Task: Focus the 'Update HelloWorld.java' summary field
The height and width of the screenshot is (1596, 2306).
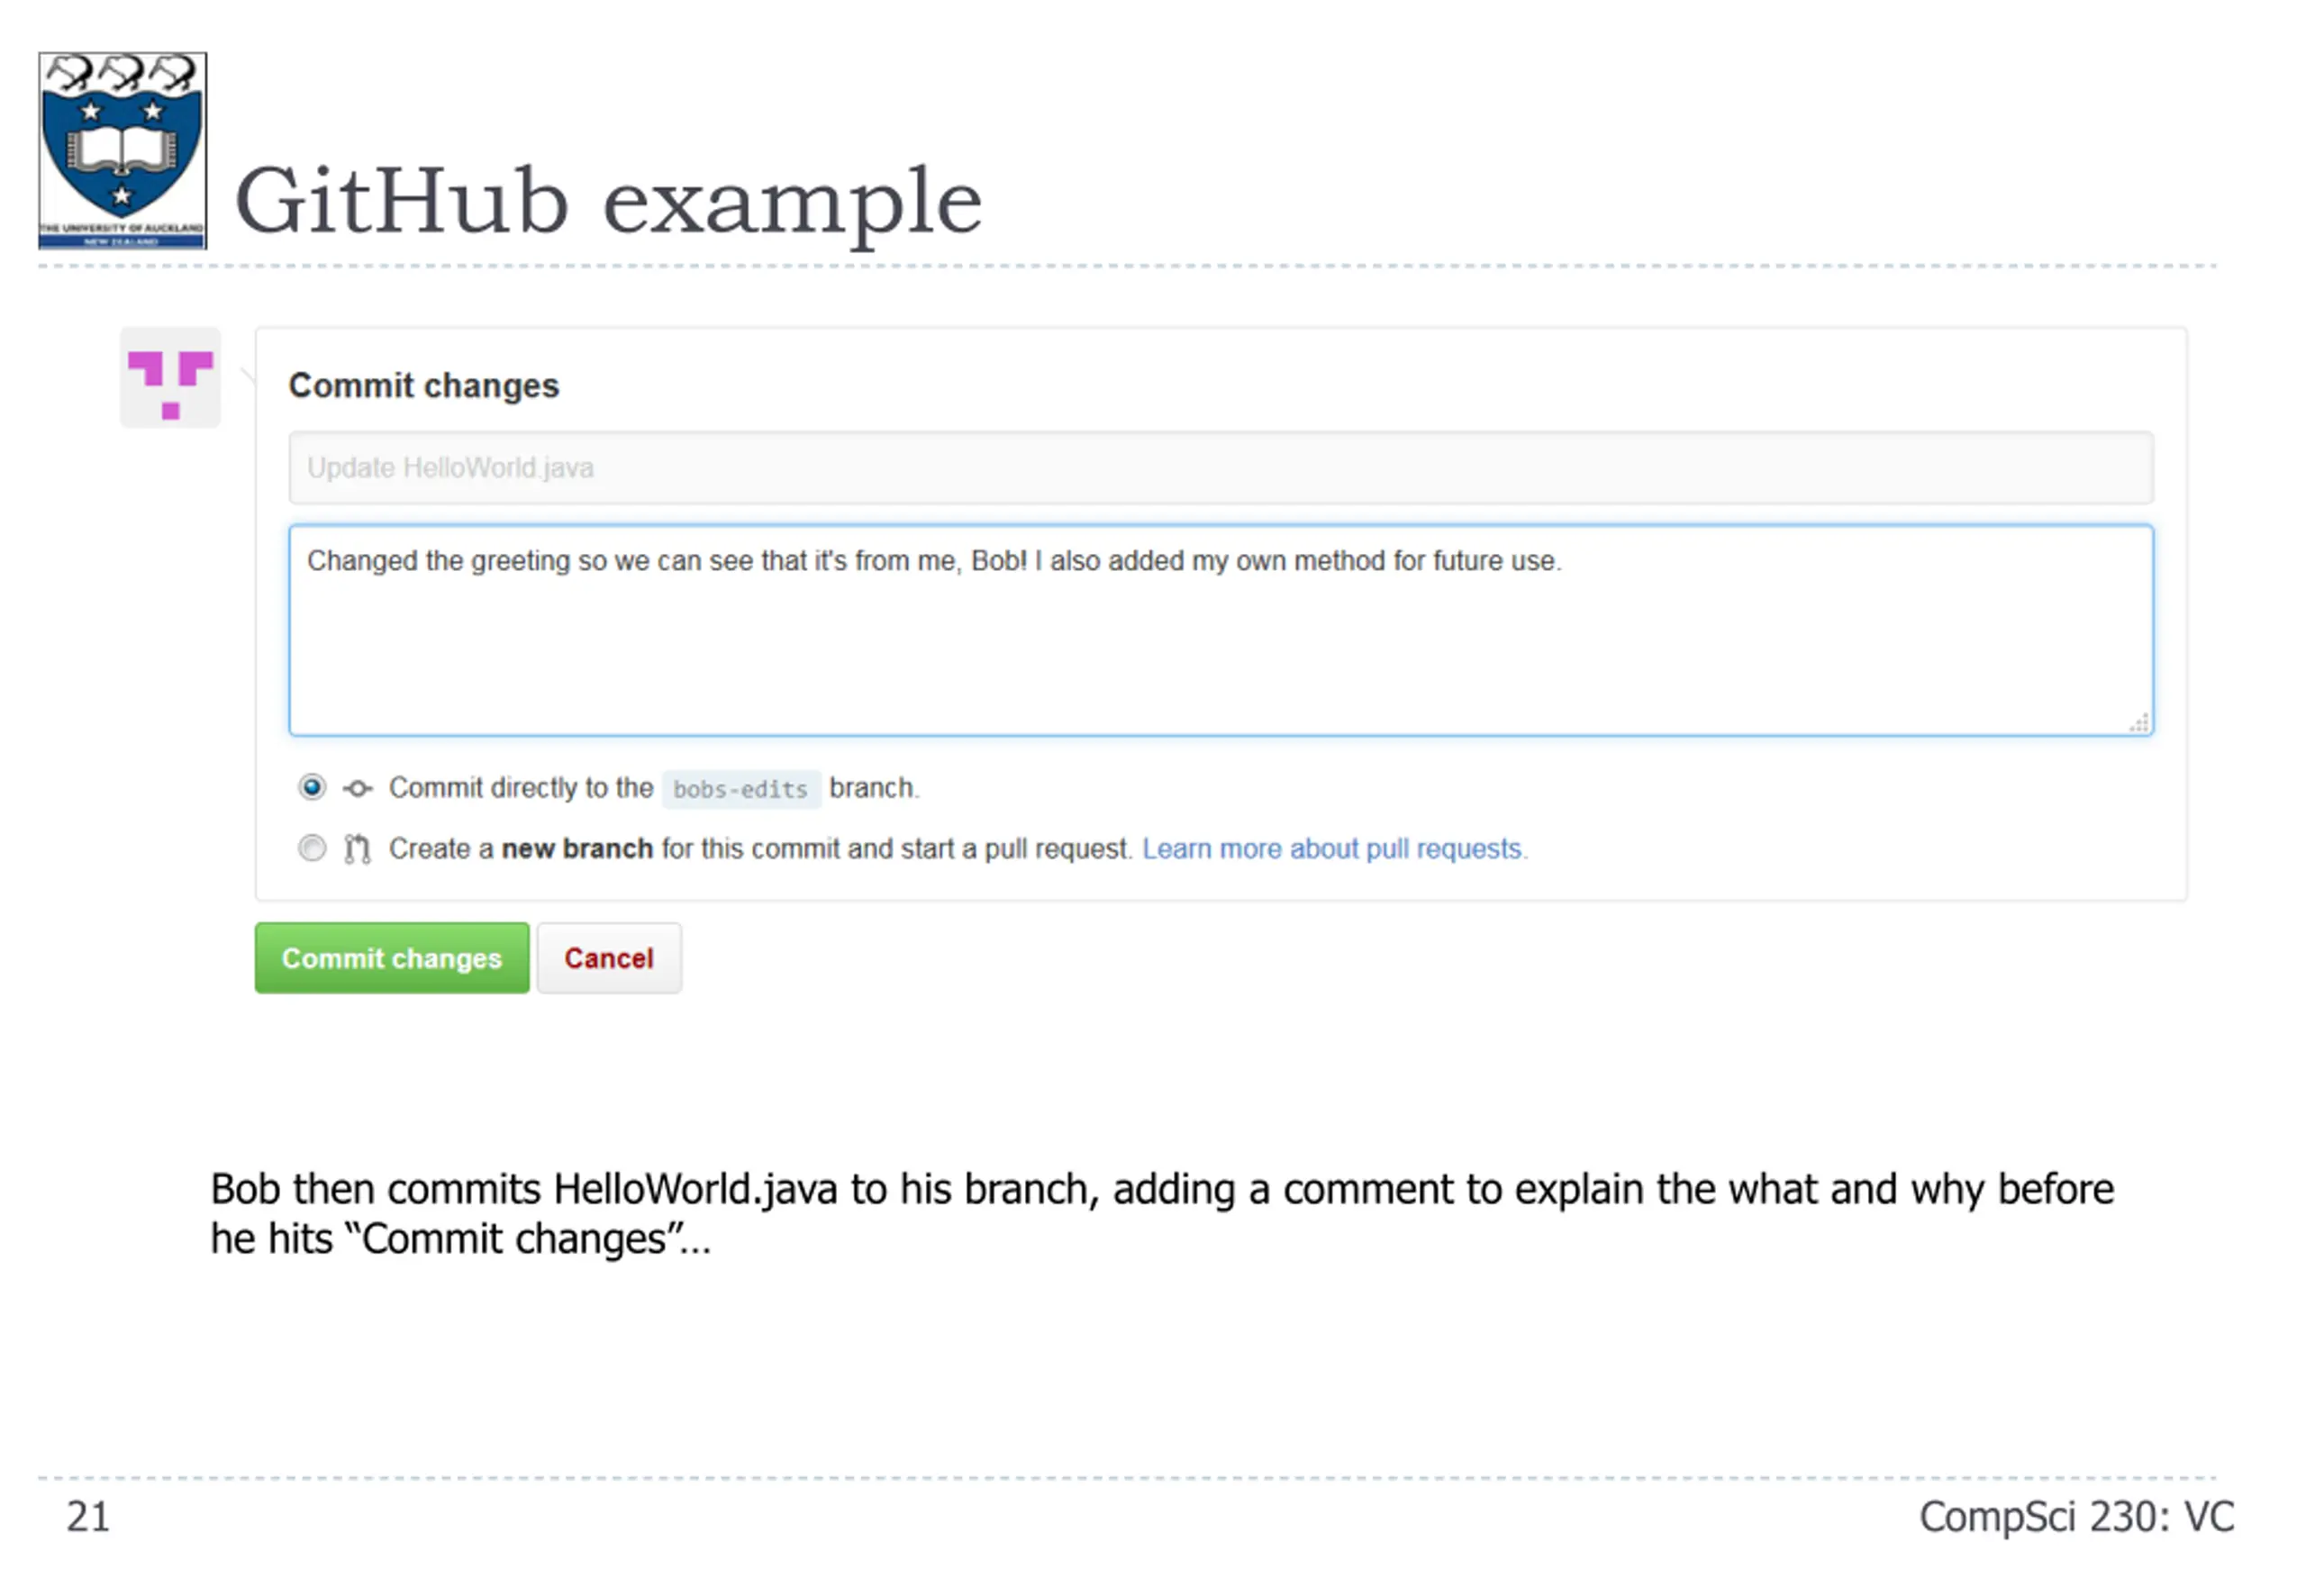Action: point(1221,468)
